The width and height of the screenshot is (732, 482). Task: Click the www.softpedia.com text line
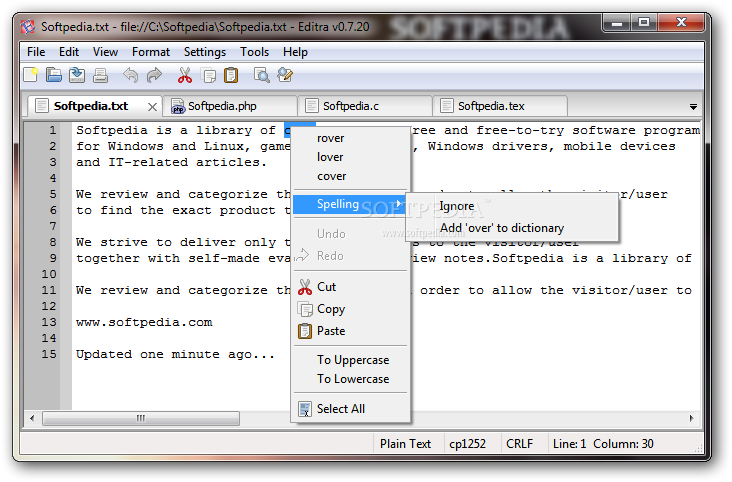(x=144, y=323)
